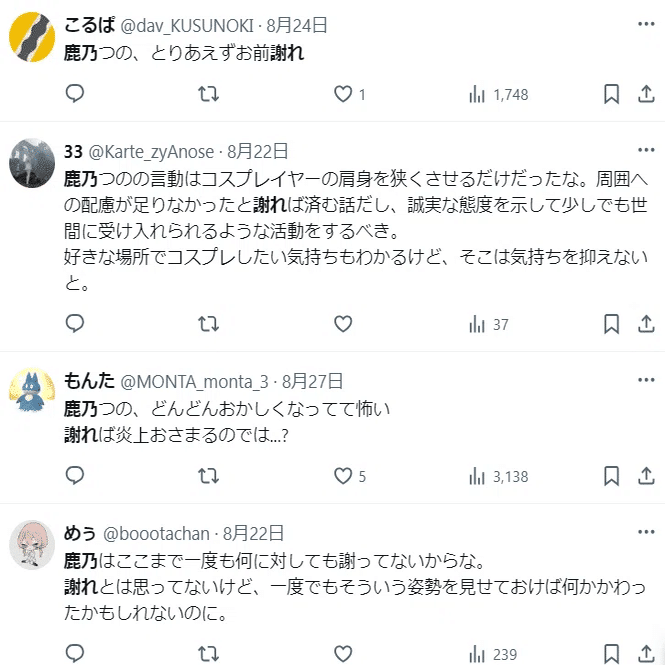Share こるぱ's tweet
This screenshot has width=665, height=665.
tap(646, 94)
